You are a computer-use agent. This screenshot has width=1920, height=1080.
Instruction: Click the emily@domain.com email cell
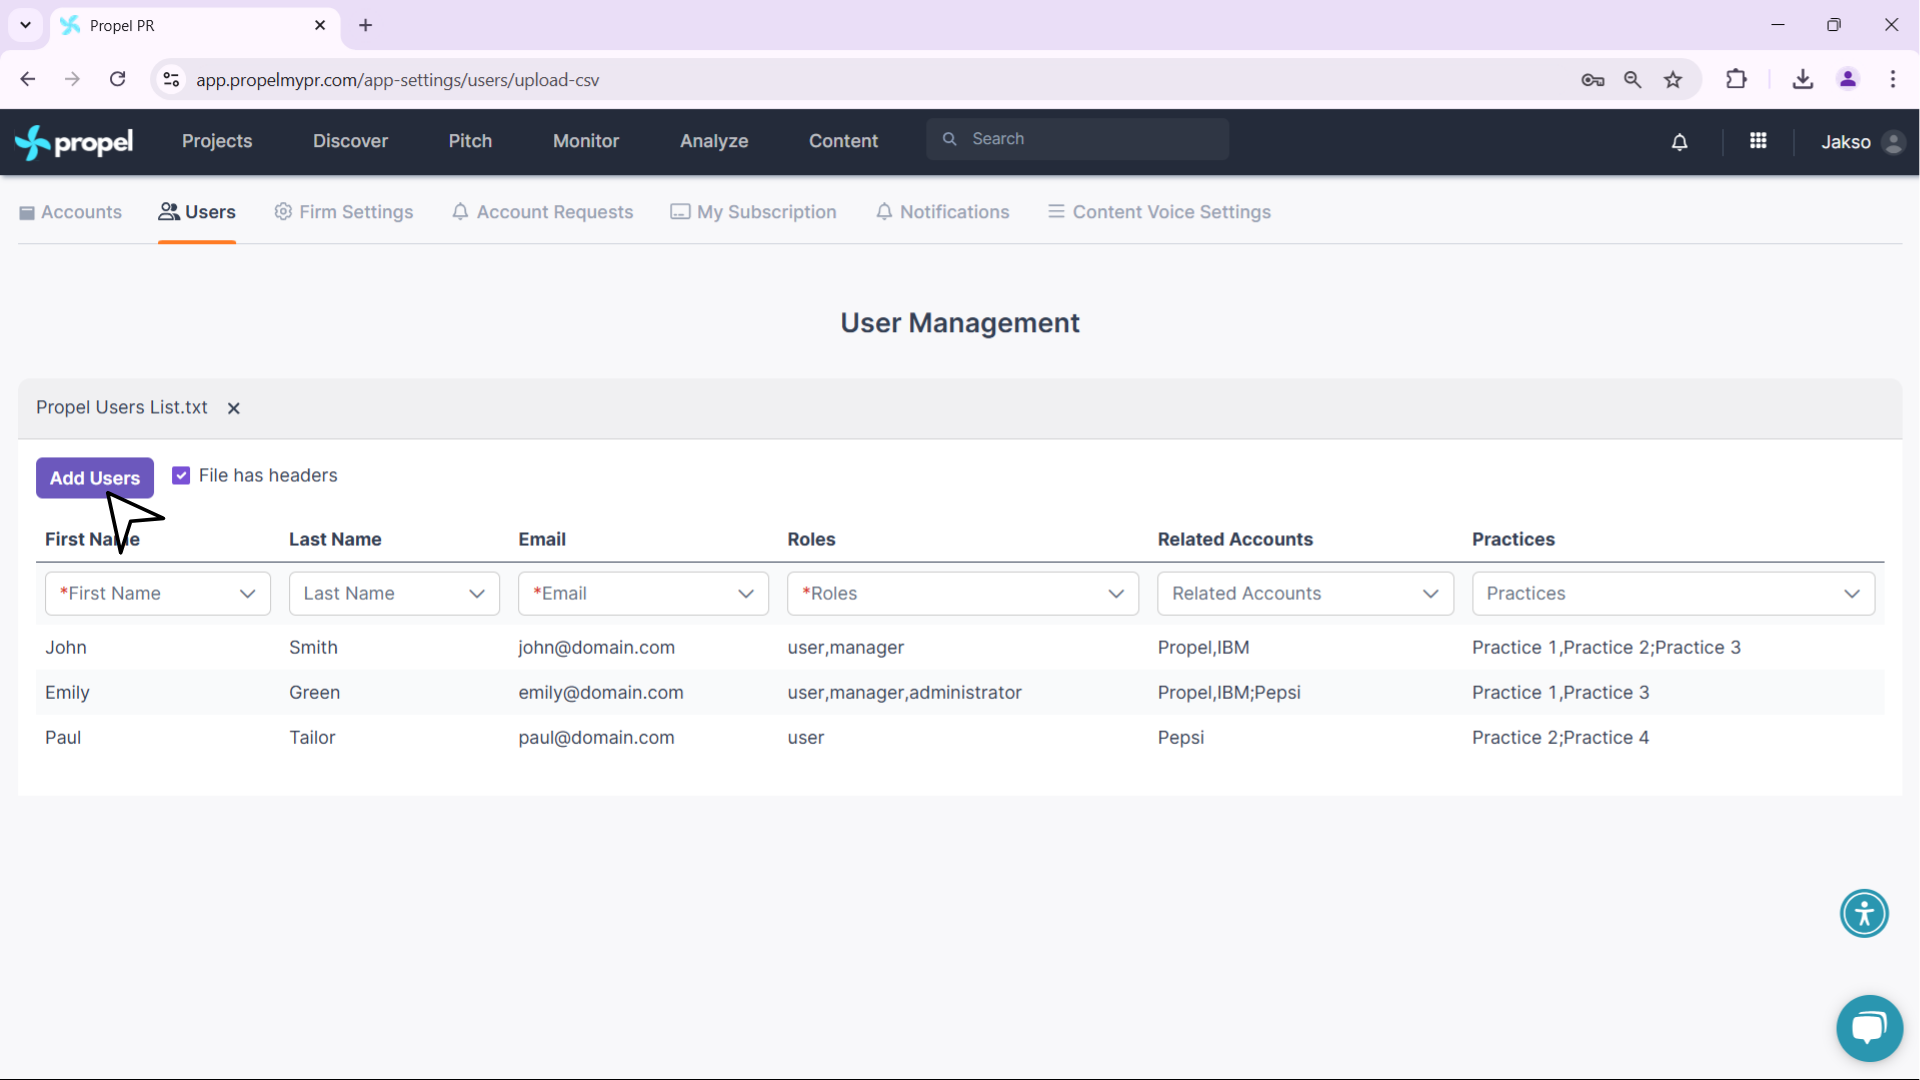[600, 693]
